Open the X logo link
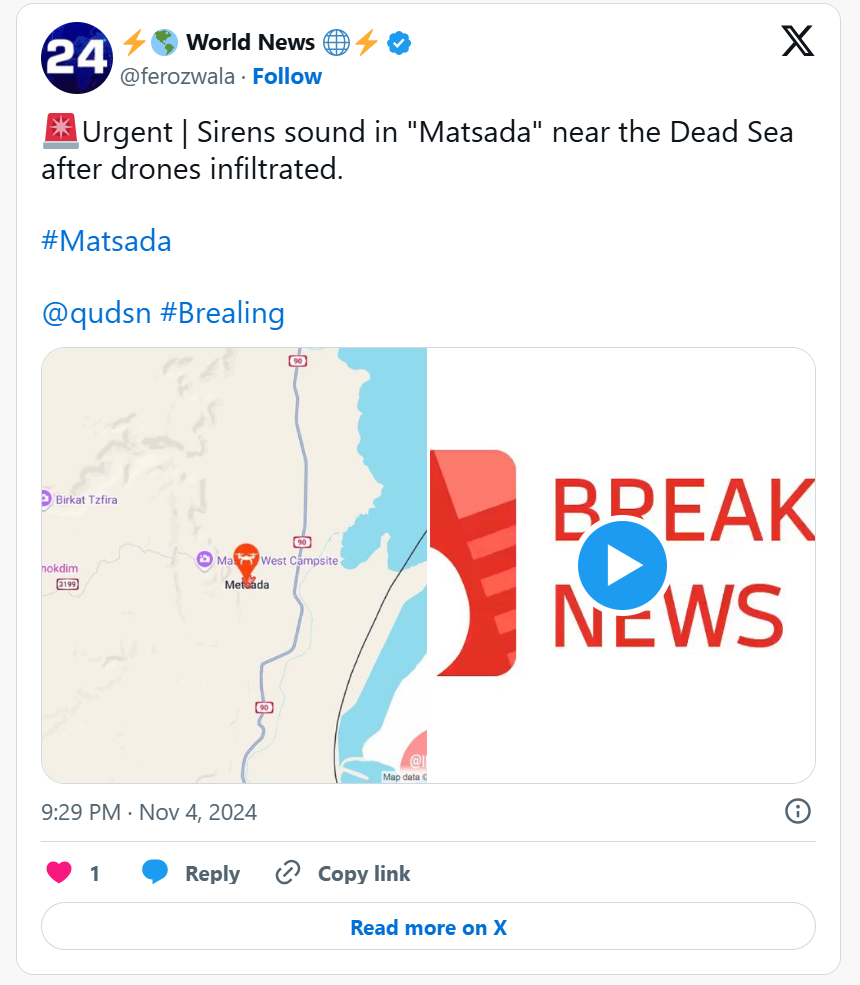The width and height of the screenshot is (860, 985). (x=797, y=41)
